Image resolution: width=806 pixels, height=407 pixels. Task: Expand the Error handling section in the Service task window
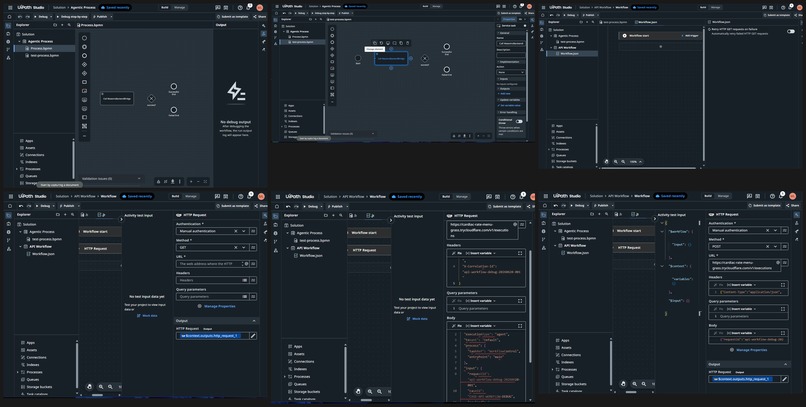point(508,112)
